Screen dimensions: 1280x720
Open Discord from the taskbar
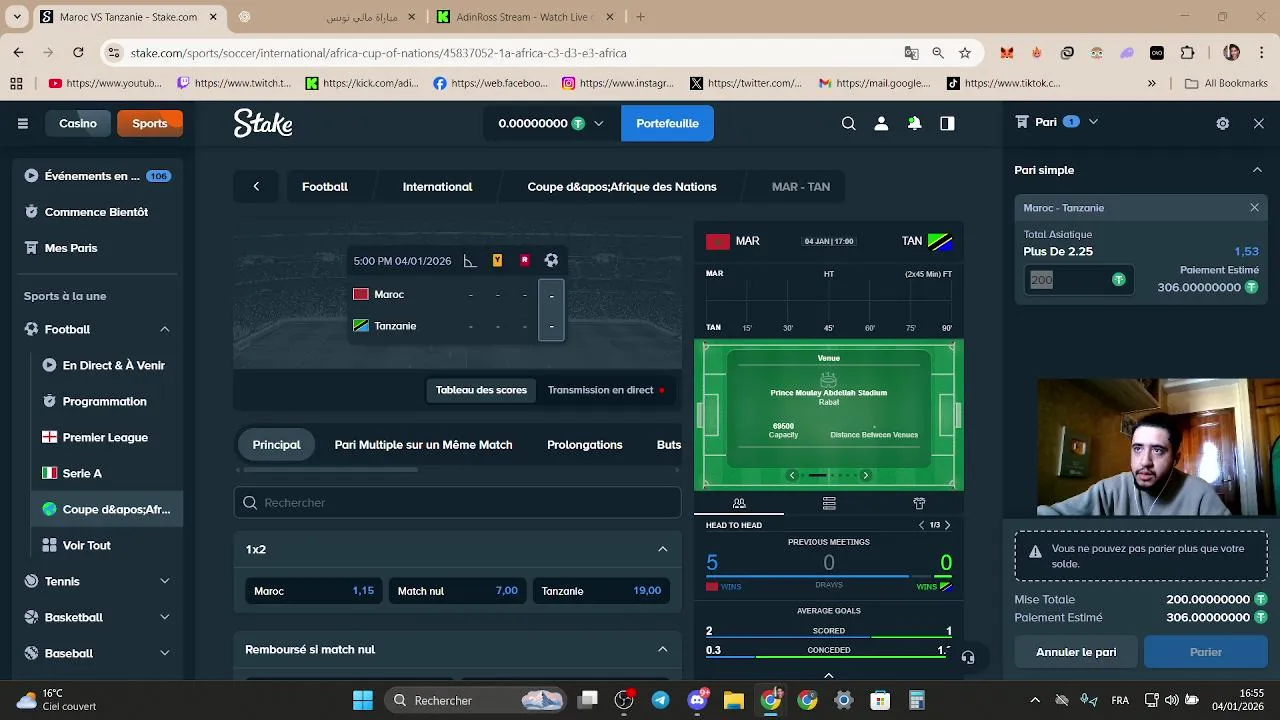click(697, 700)
